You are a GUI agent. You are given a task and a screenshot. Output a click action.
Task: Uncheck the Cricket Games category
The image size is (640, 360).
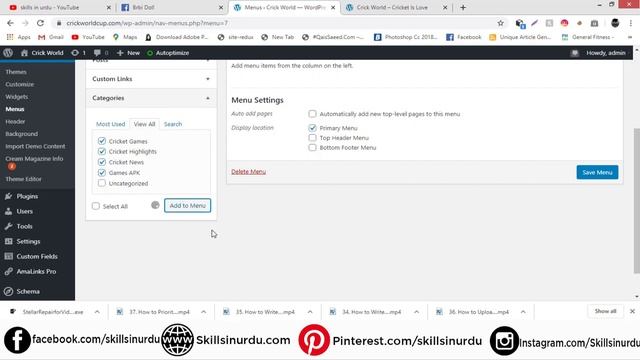(102, 141)
